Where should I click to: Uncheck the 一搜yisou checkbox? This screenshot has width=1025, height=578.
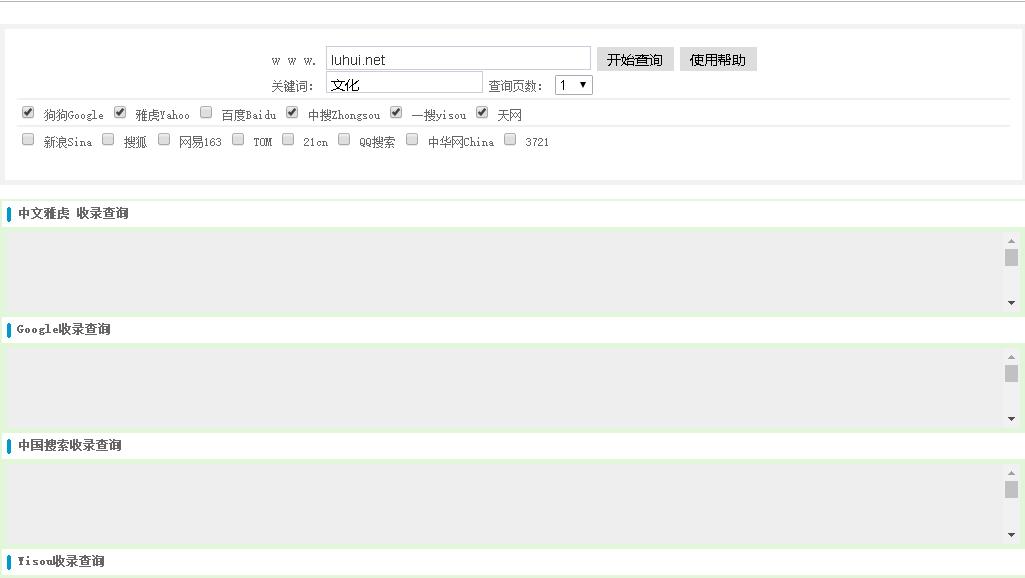(396, 112)
